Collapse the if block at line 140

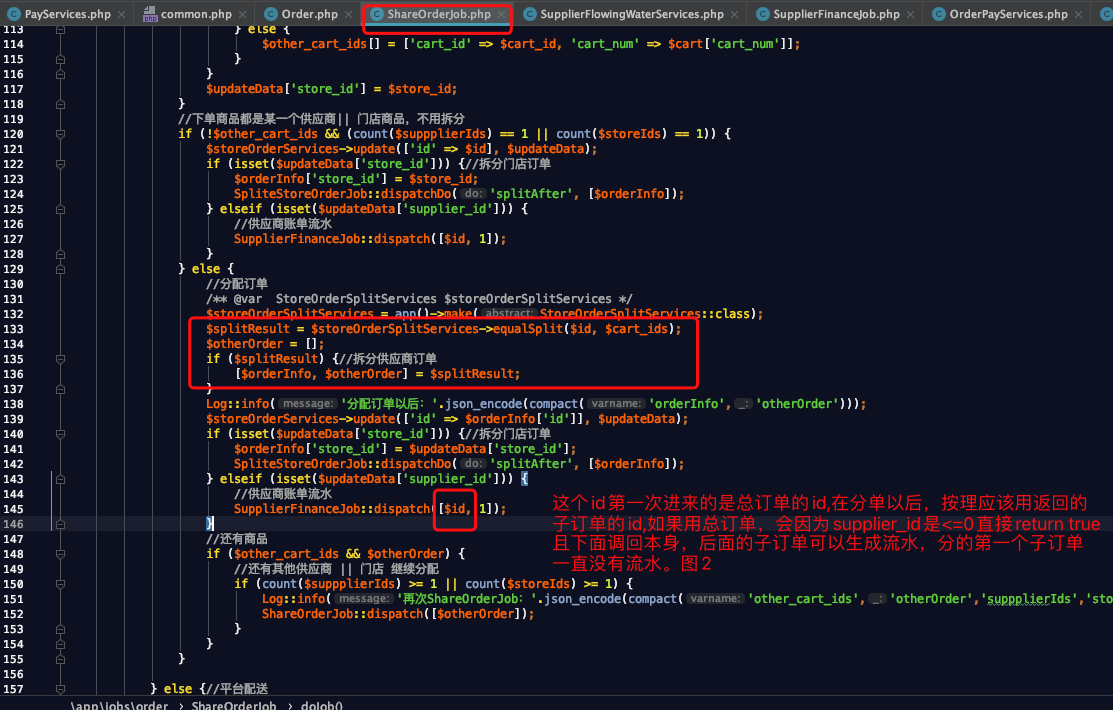(x=60, y=434)
